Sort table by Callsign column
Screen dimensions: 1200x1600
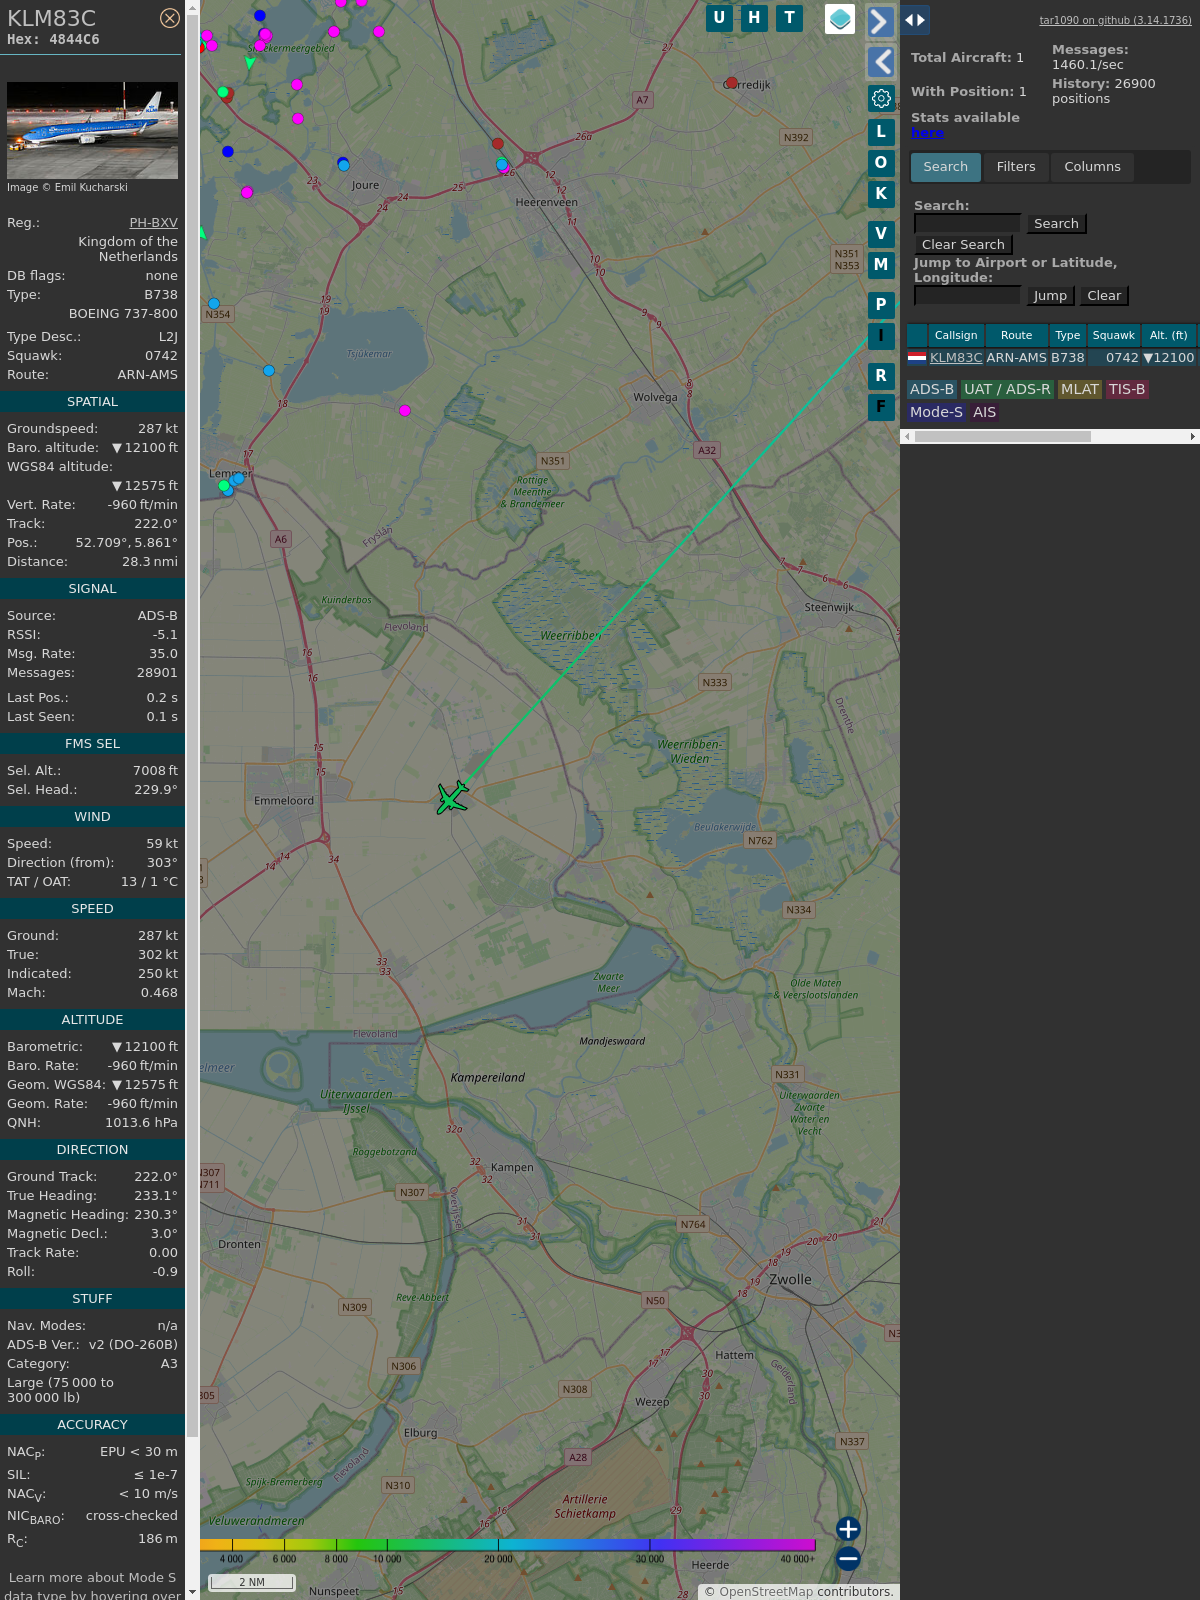(956, 336)
